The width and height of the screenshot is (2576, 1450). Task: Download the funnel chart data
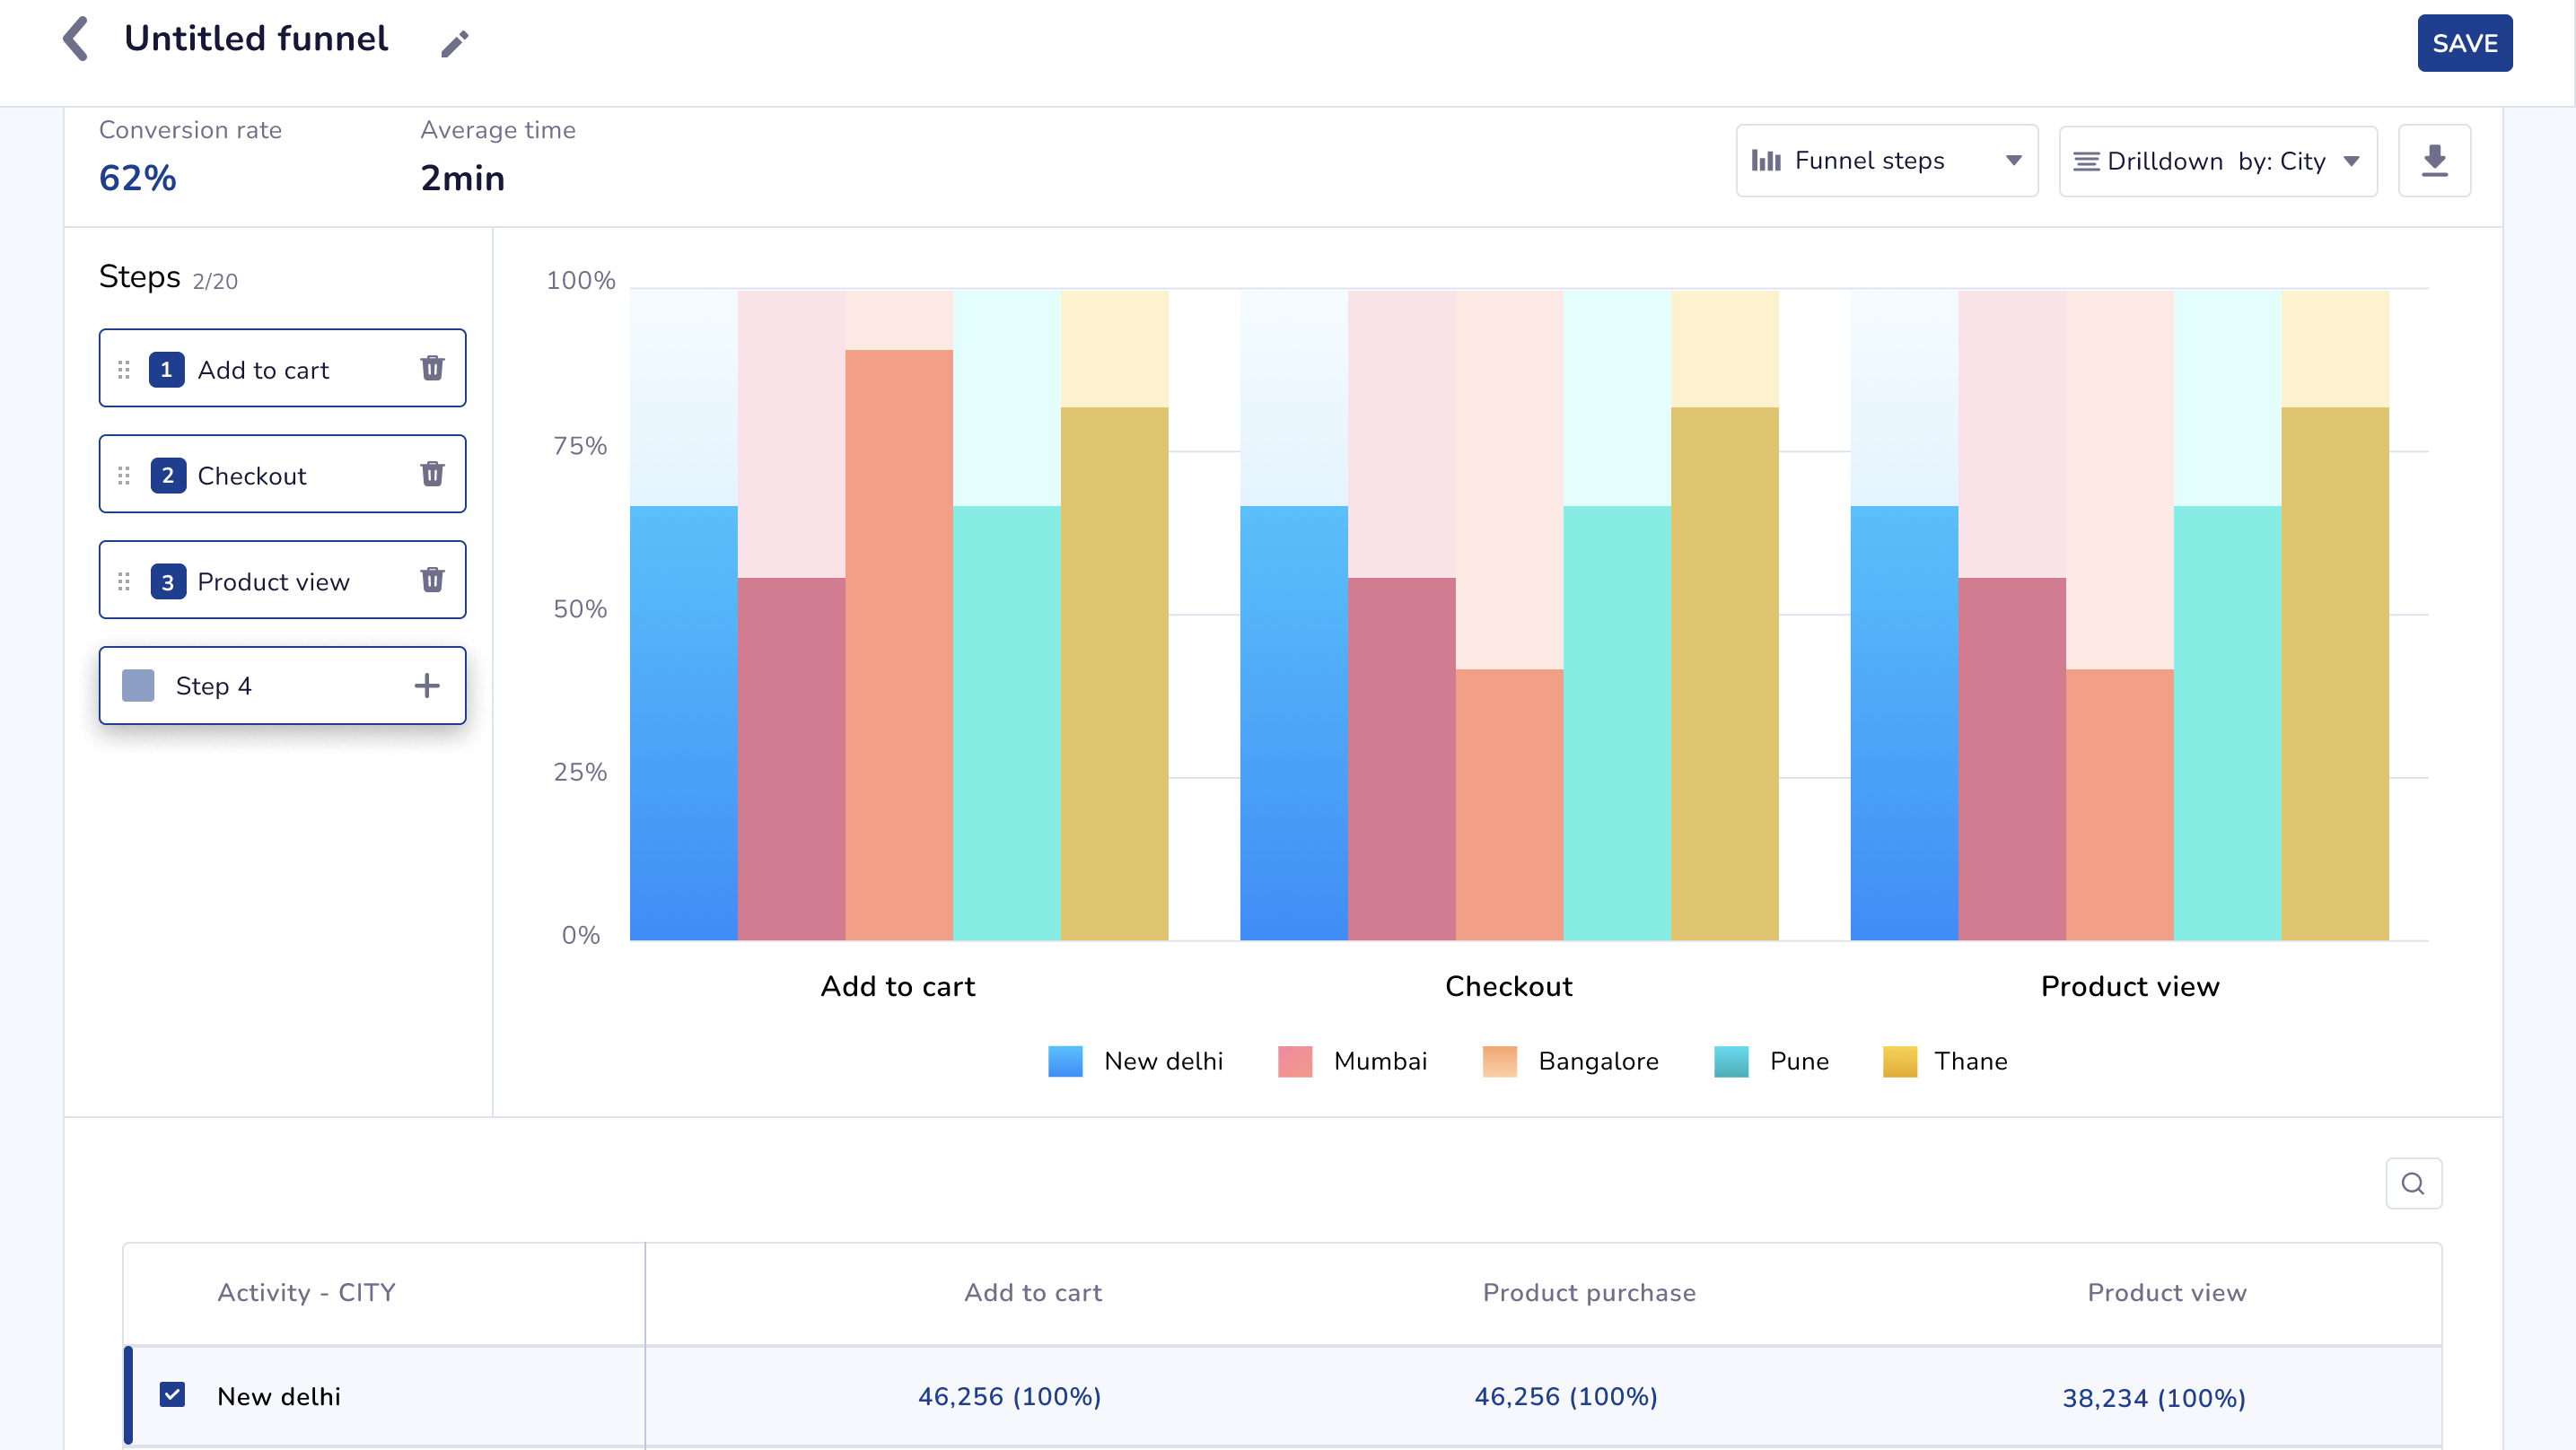(2434, 161)
